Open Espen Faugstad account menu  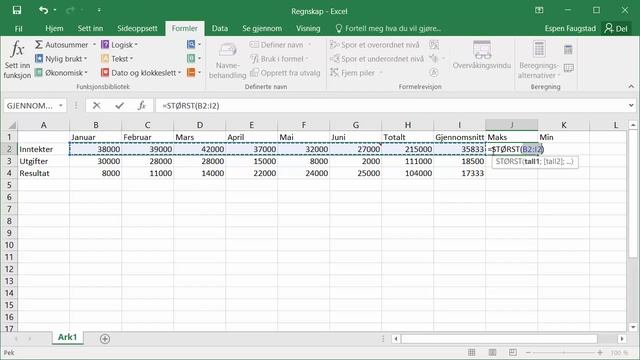[x=570, y=29]
